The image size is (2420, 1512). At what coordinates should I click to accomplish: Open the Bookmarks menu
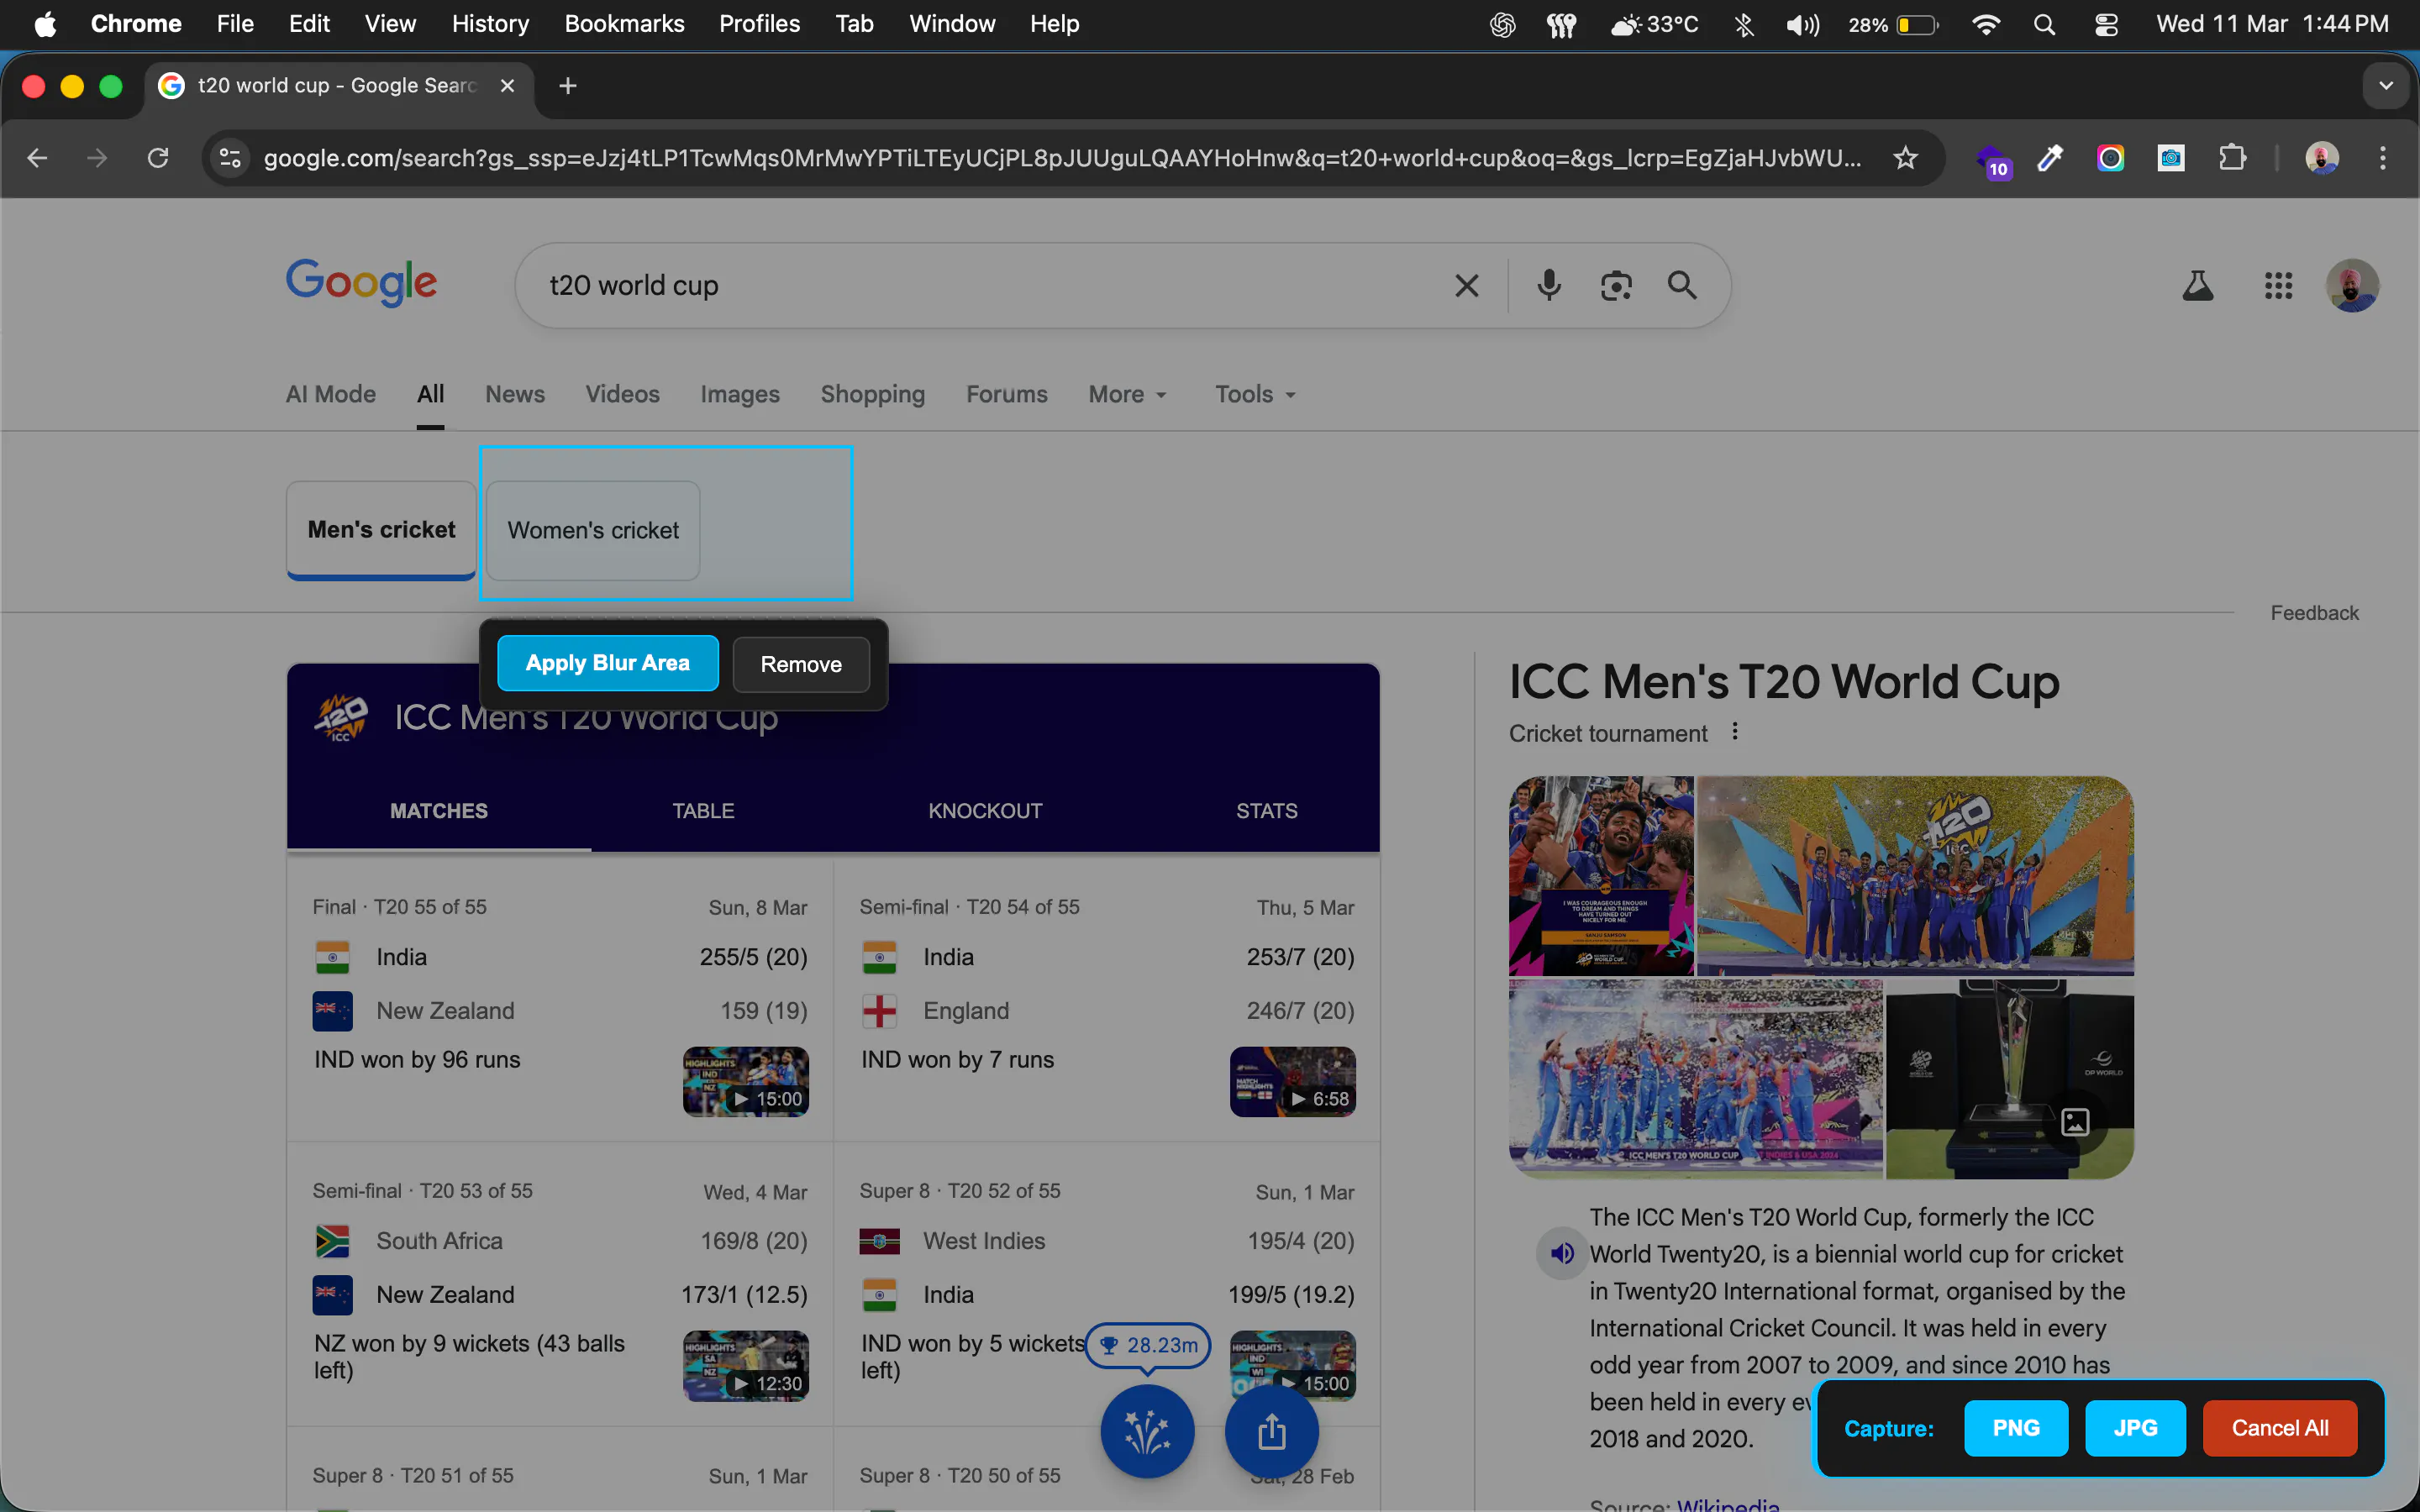pos(624,24)
